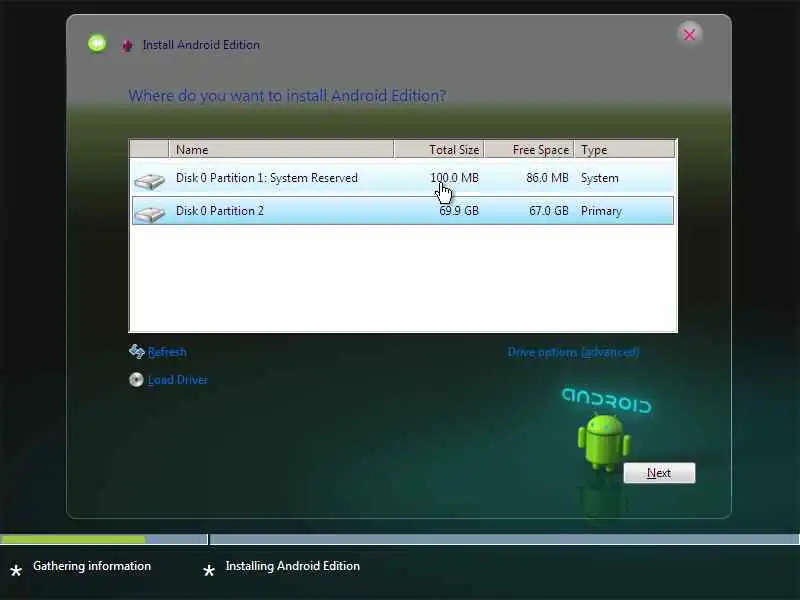Sort by Type column header
Image resolution: width=800 pixels, height=600 pixels.
[624, 149]
